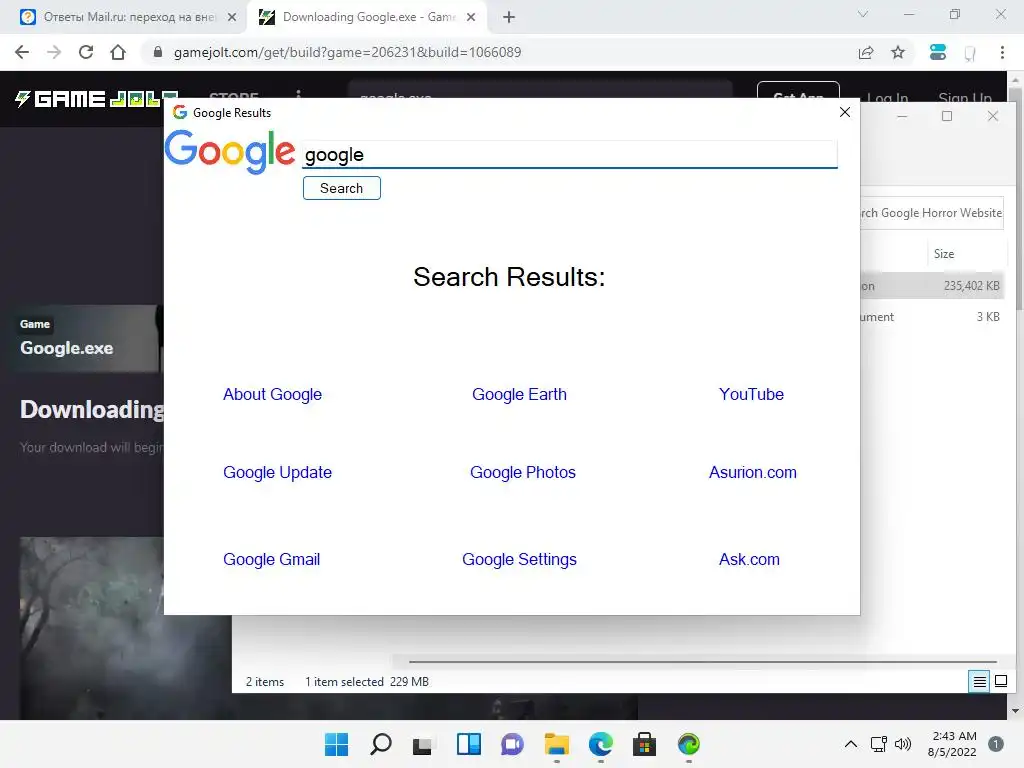This screenshot has width=1024, height=768.
Task: Open the volume icon in system tray
Action: (903, 744)
